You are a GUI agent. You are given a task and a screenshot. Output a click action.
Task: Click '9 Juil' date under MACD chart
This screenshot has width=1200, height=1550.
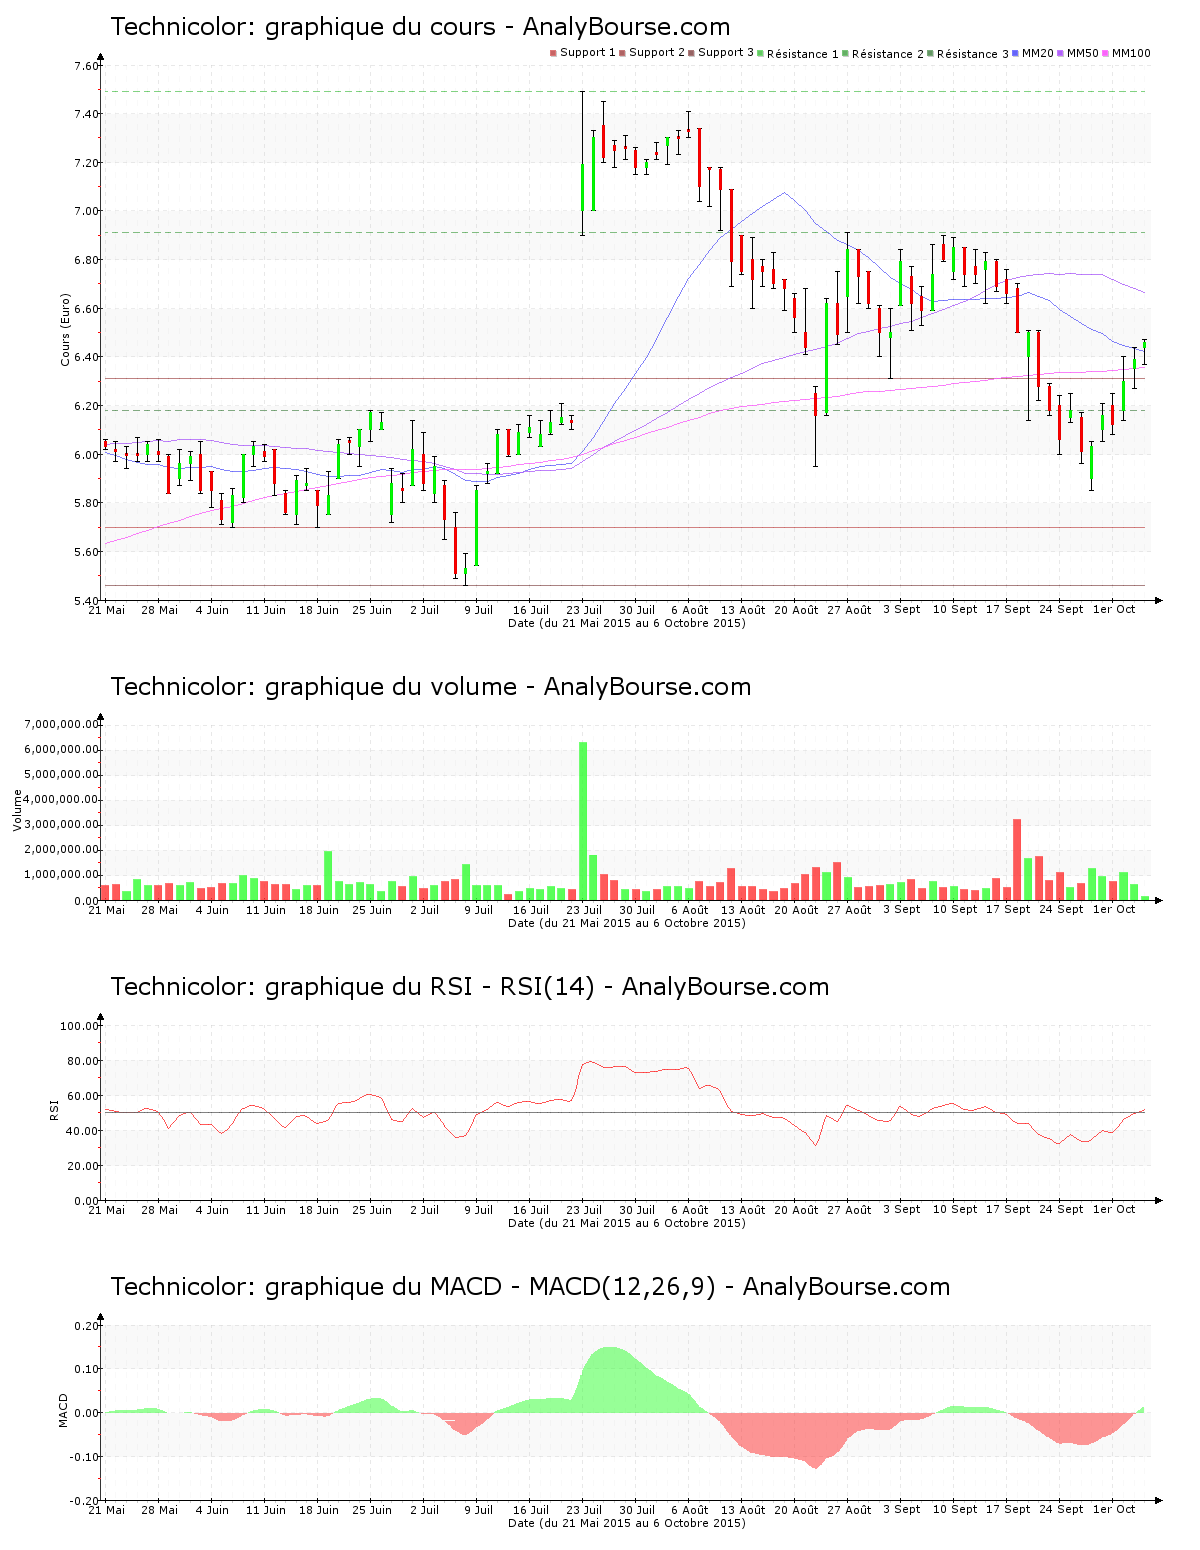[x=478, y=1510]
